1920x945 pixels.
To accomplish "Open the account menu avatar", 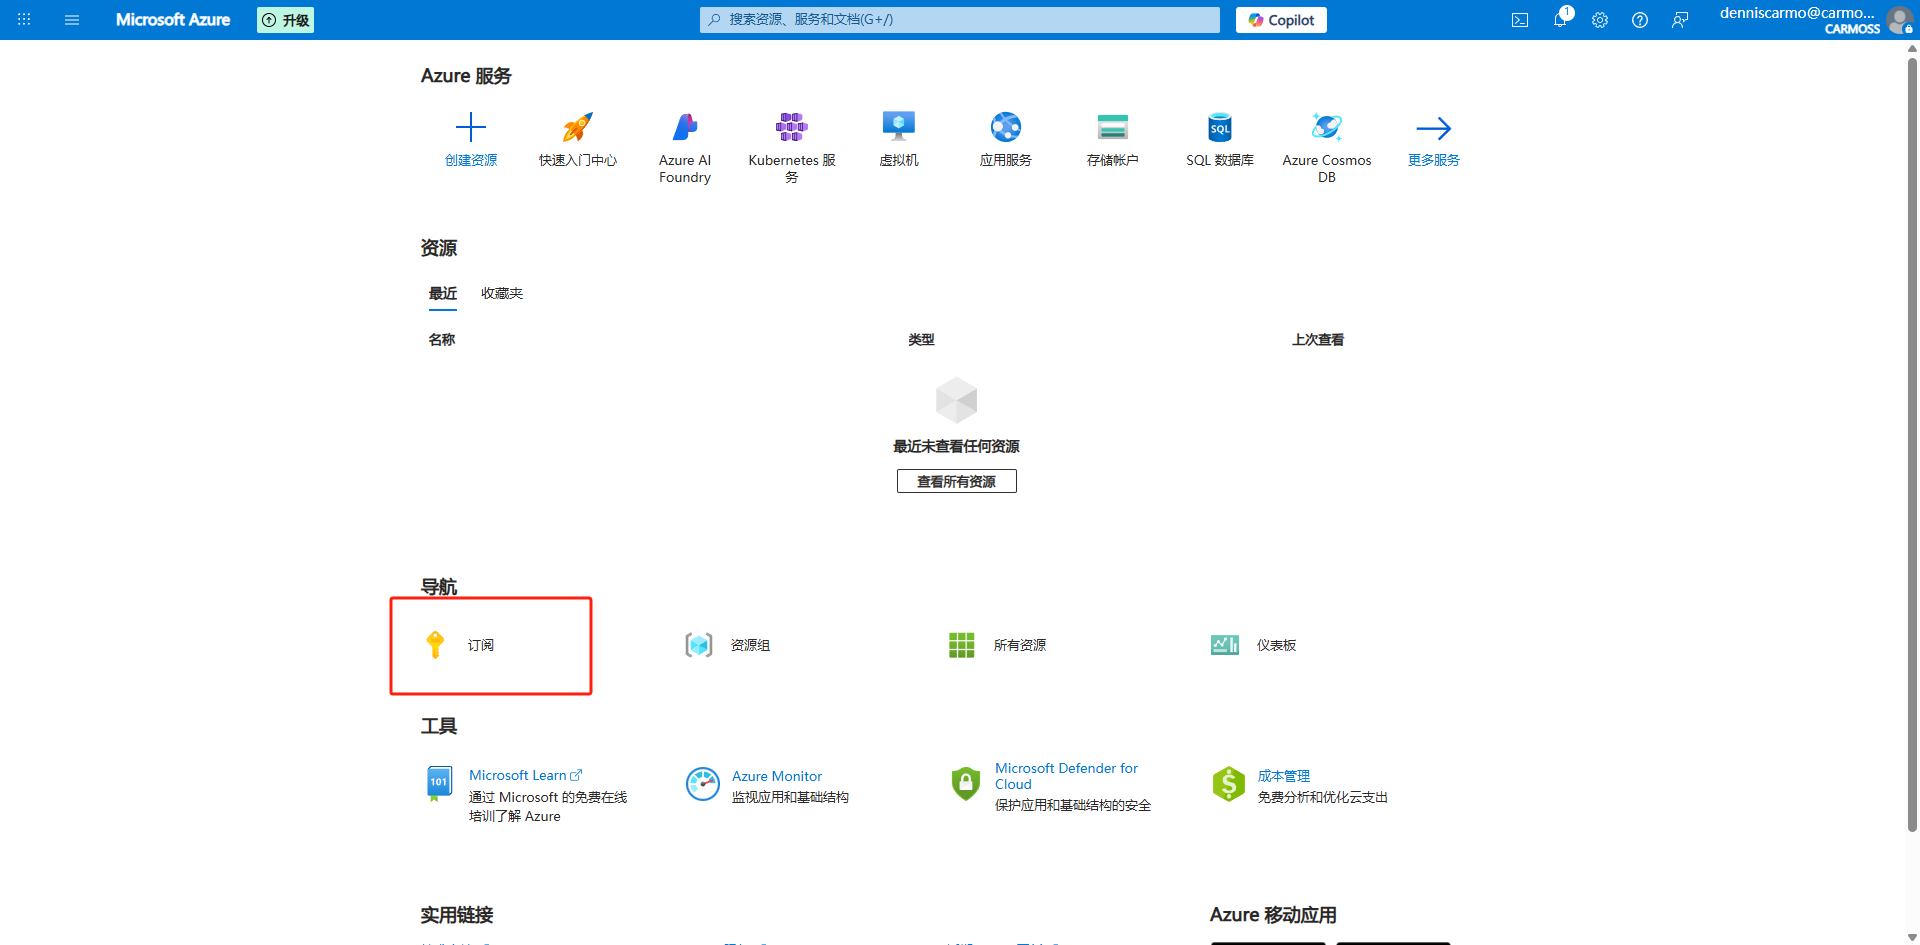I will click(x=1898, y=20).
